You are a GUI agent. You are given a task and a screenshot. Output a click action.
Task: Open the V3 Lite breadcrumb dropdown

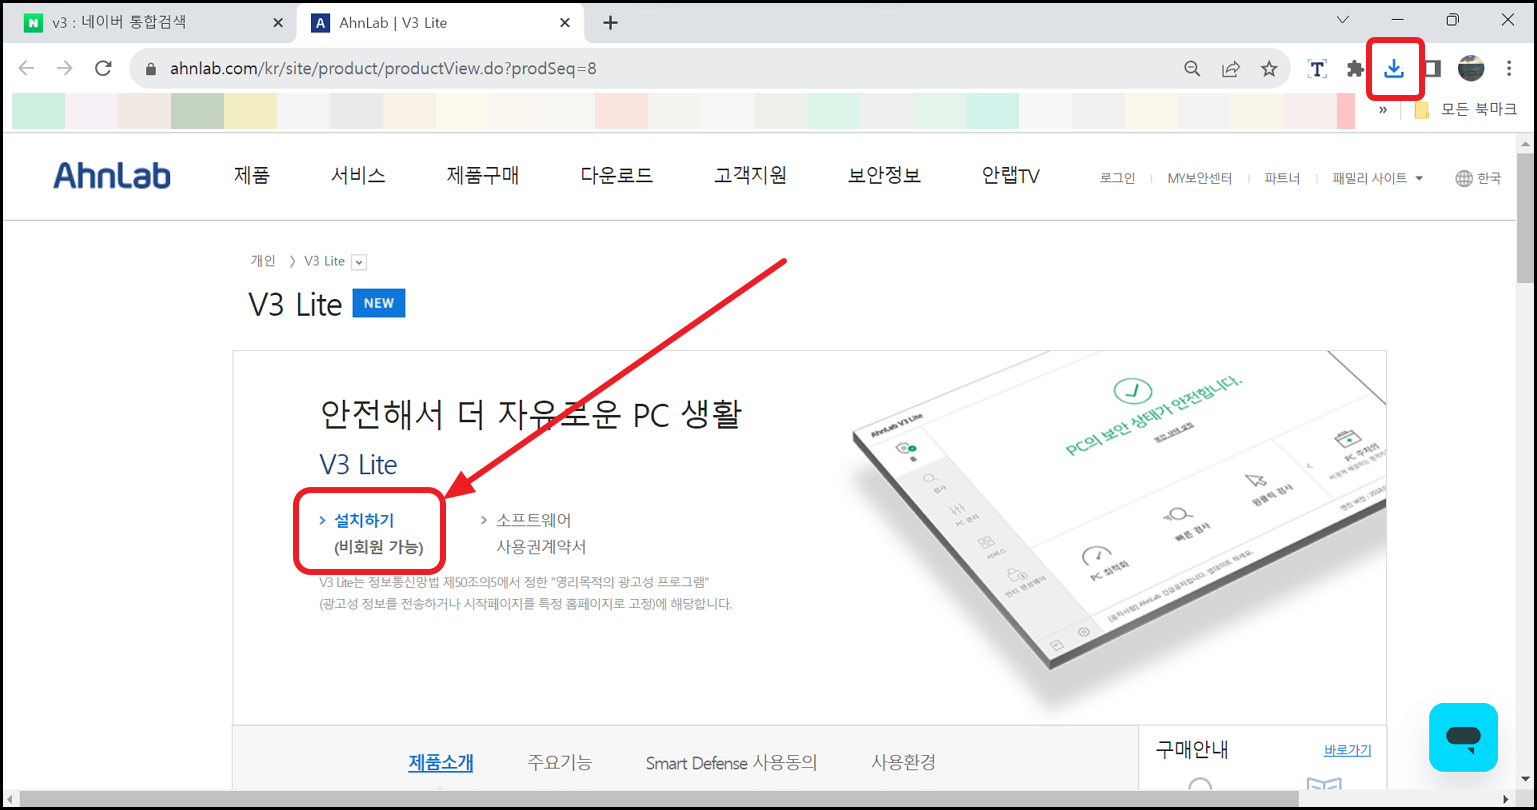[x=359, y=261]
